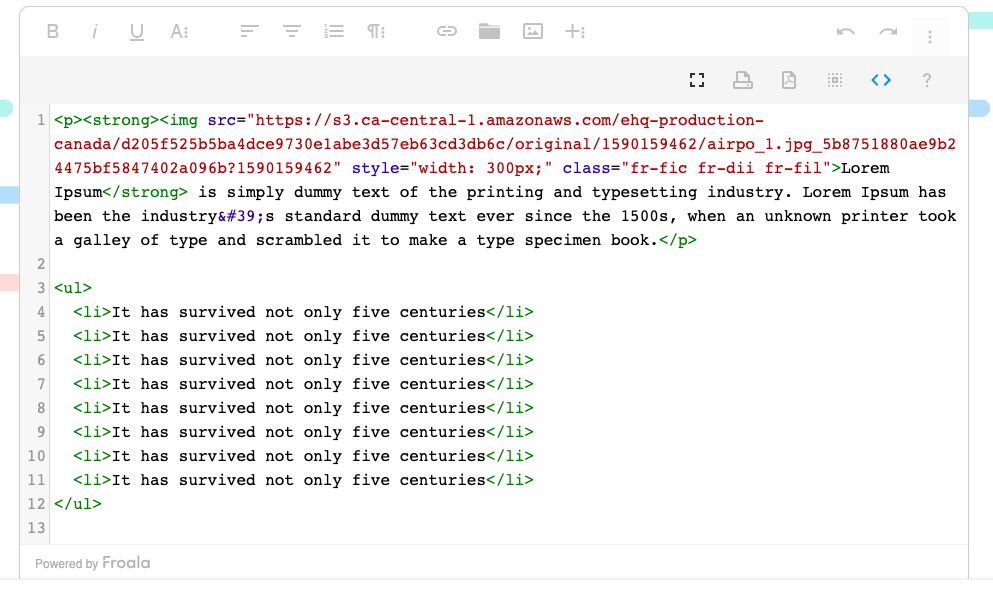
Task: Click the special characters grid icon
Action: click(835, 79)
